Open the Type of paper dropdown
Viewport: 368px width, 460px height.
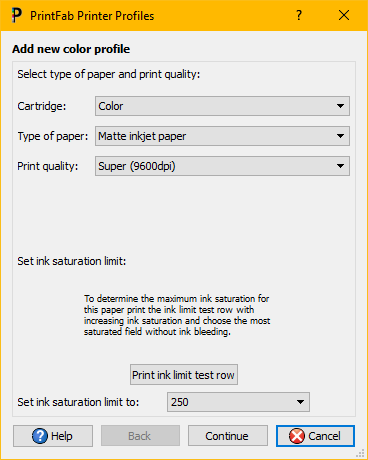[222, 136]
